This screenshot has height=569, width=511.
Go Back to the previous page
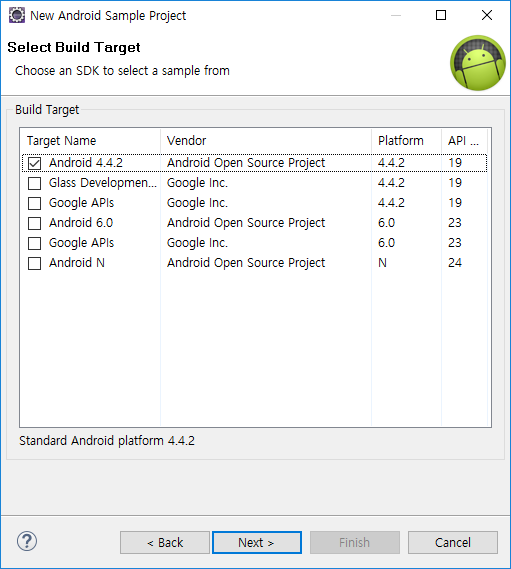(165, 543)
